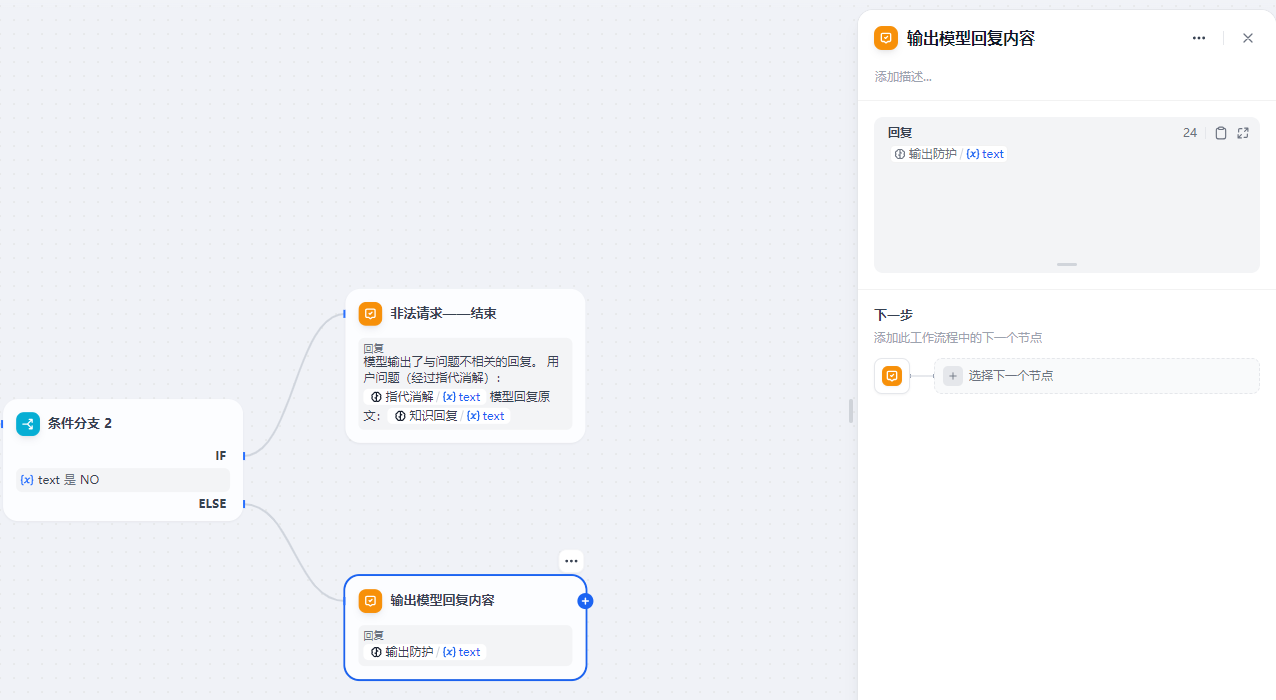Screen dimensions: 1276x700
Task: Expand the 回复 editor to full screen
Action: pyautogui.click(x=1243, y=133)
